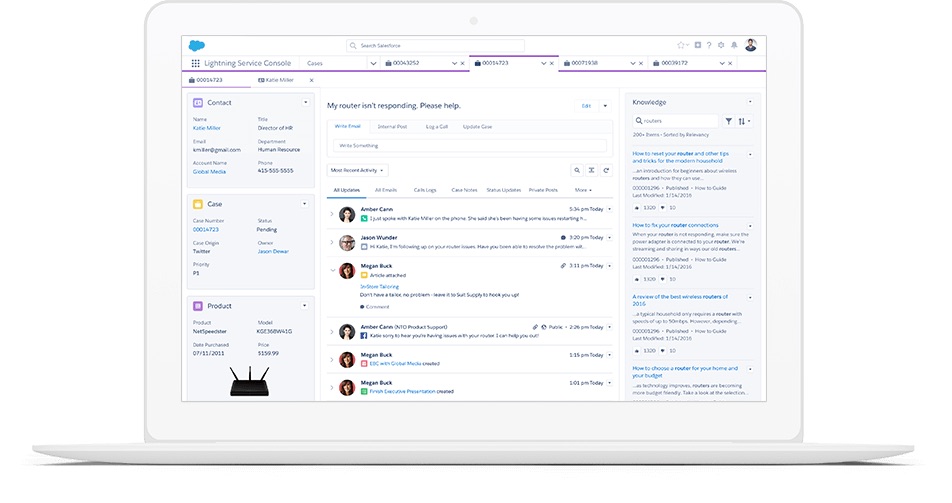Open dropdown on workspace tab 00043252
Image resolution: width=952 pixels, height=503 pixels.
454,63
